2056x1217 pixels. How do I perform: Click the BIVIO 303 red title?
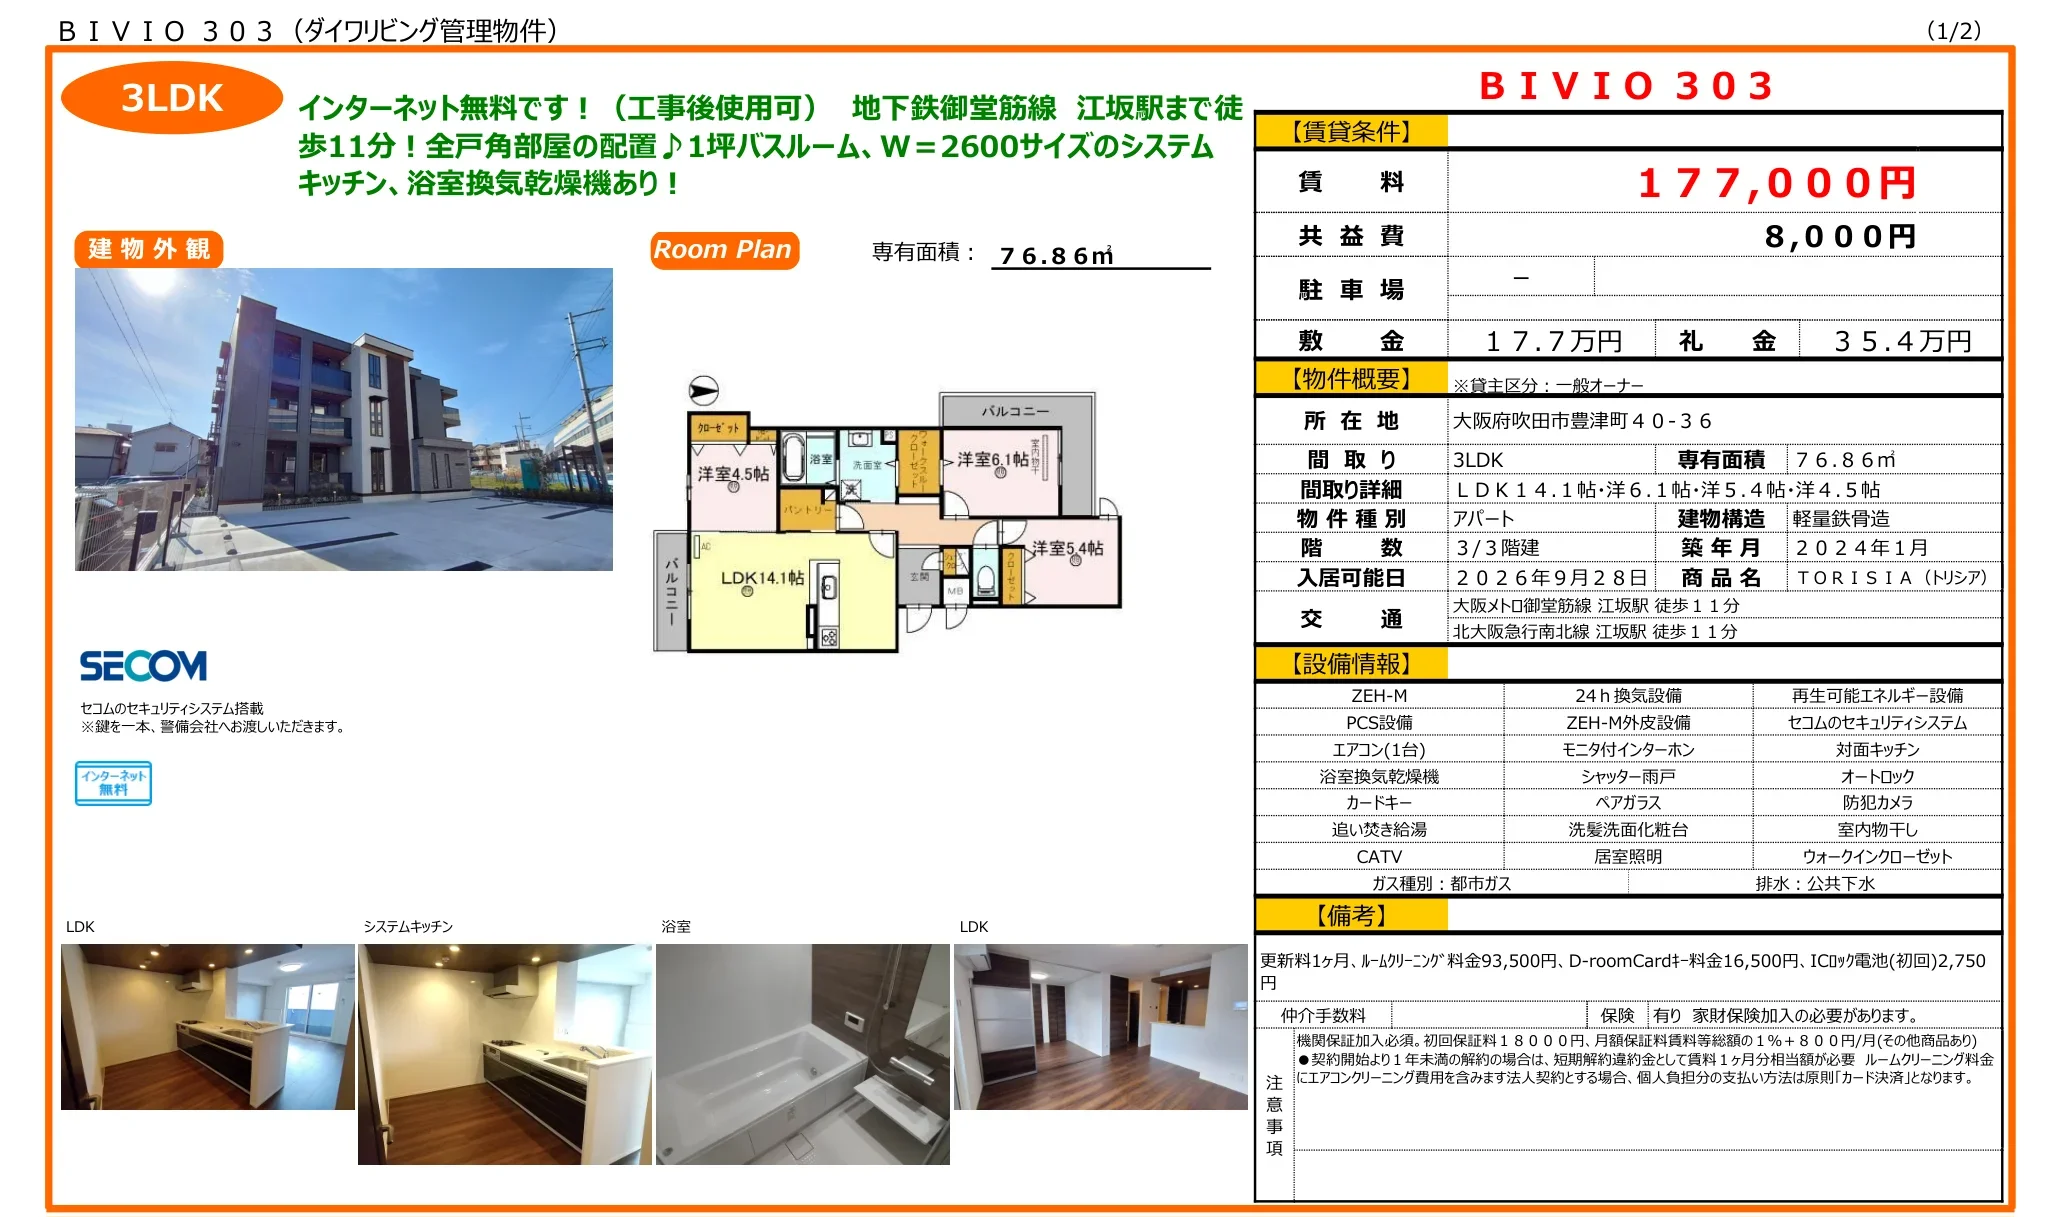click(1627, 85)
